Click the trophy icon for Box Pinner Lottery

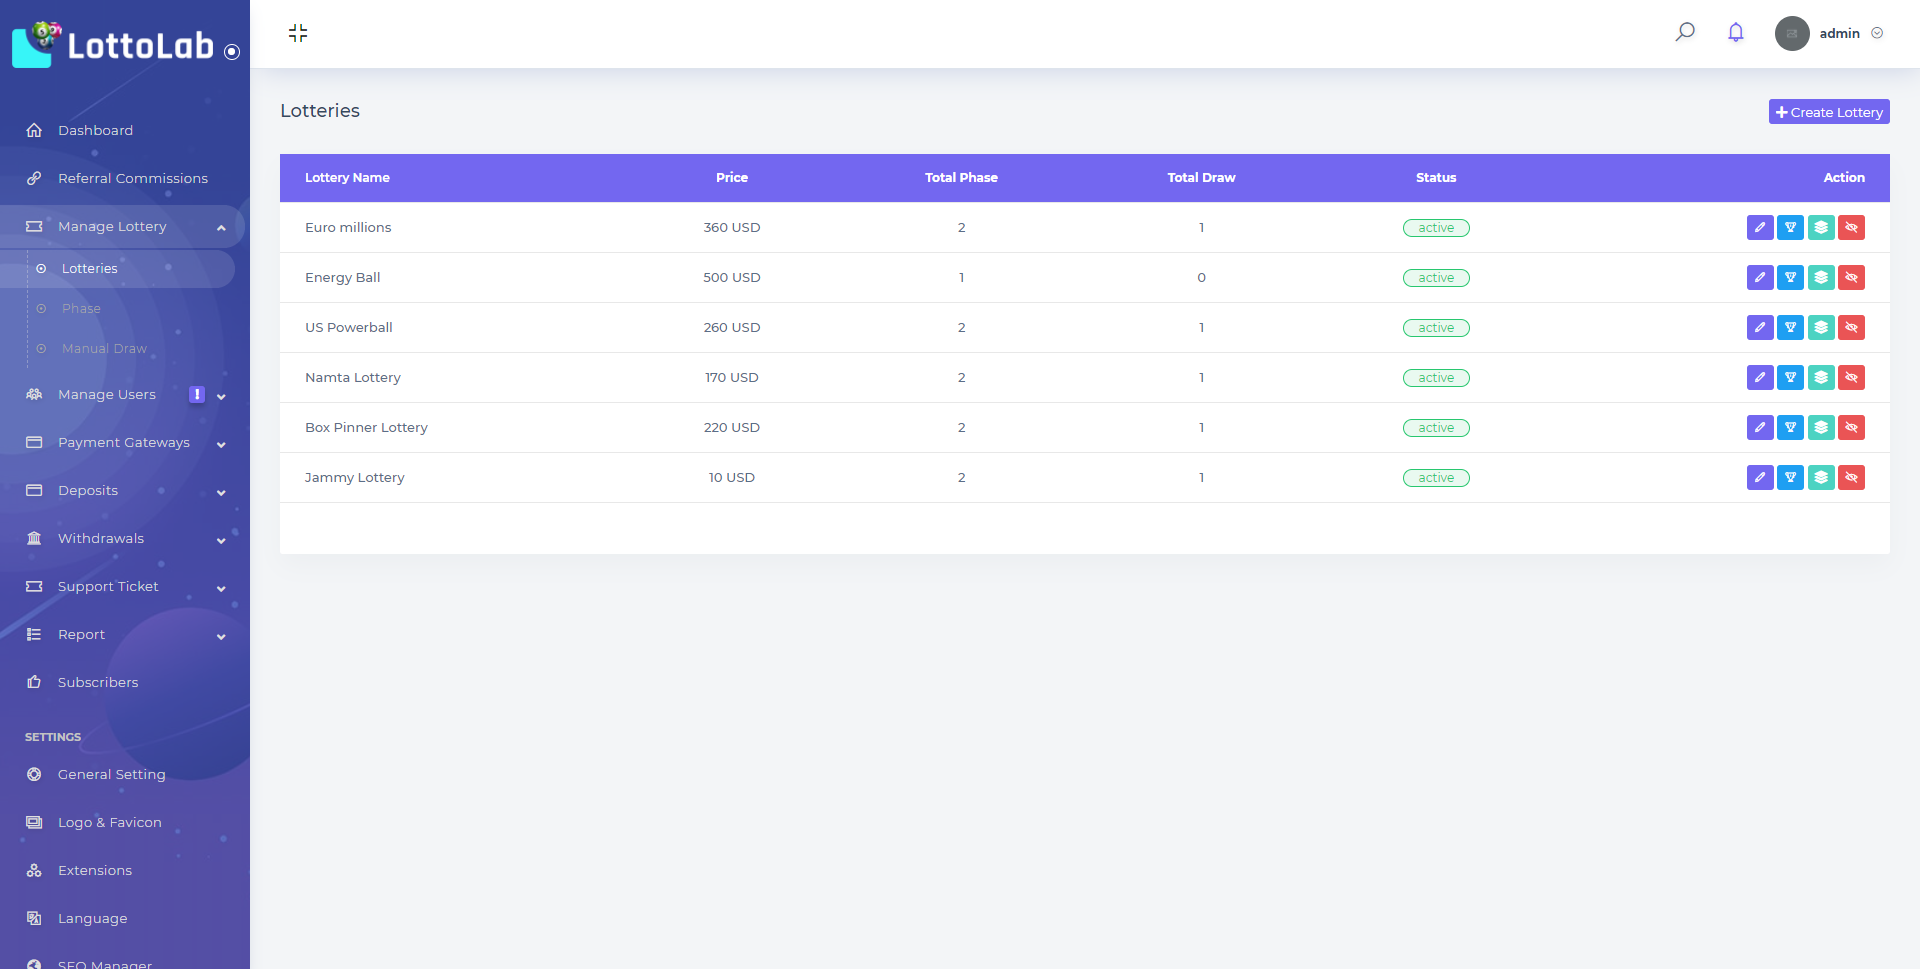[1790, 428]
